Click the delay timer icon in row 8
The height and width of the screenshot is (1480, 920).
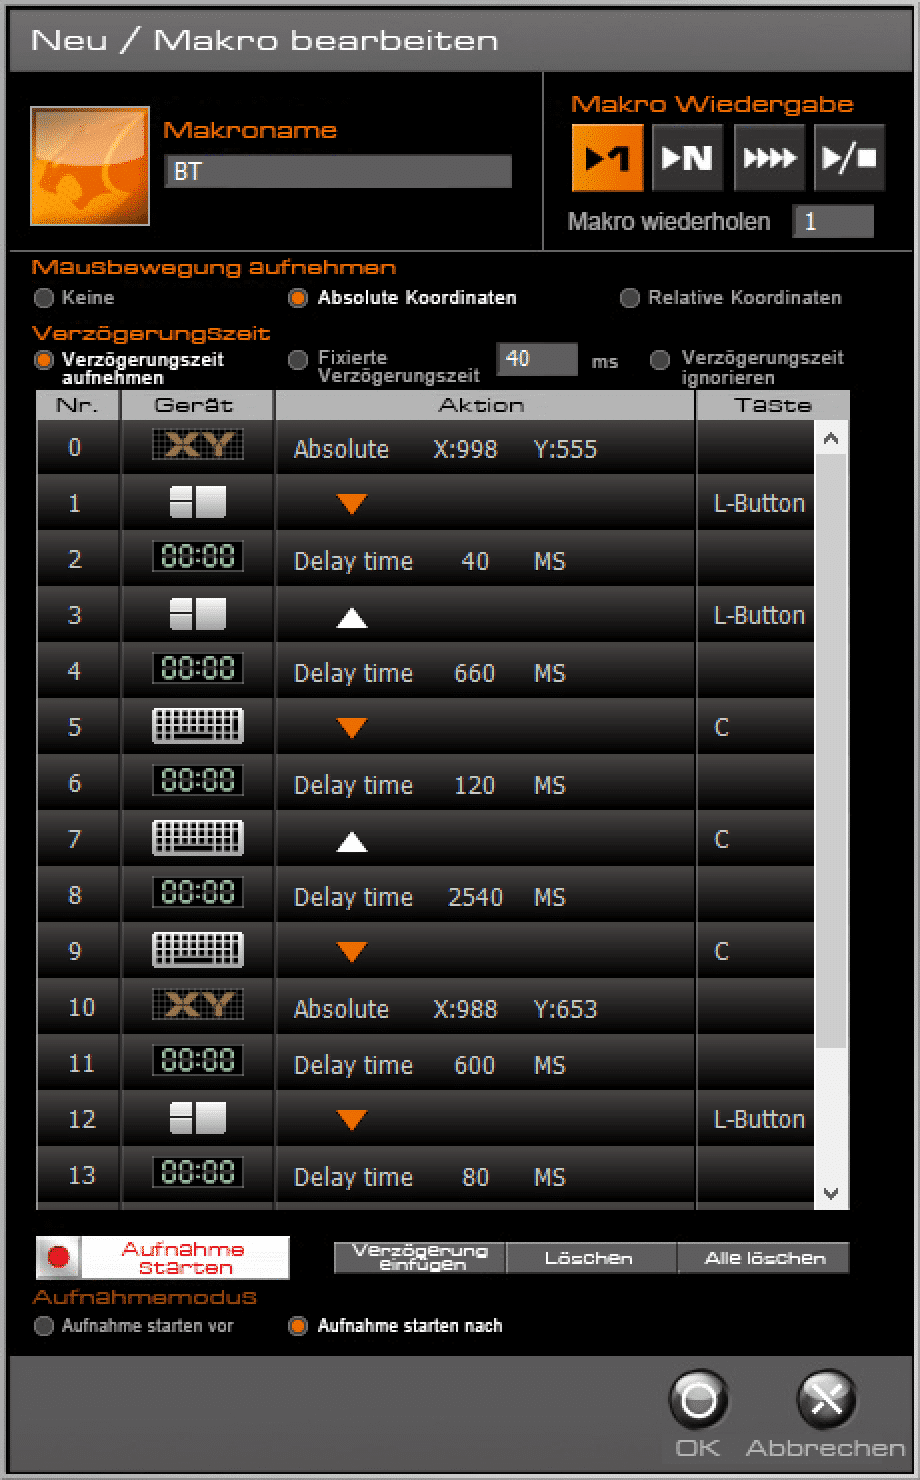(x=197, y=894)
